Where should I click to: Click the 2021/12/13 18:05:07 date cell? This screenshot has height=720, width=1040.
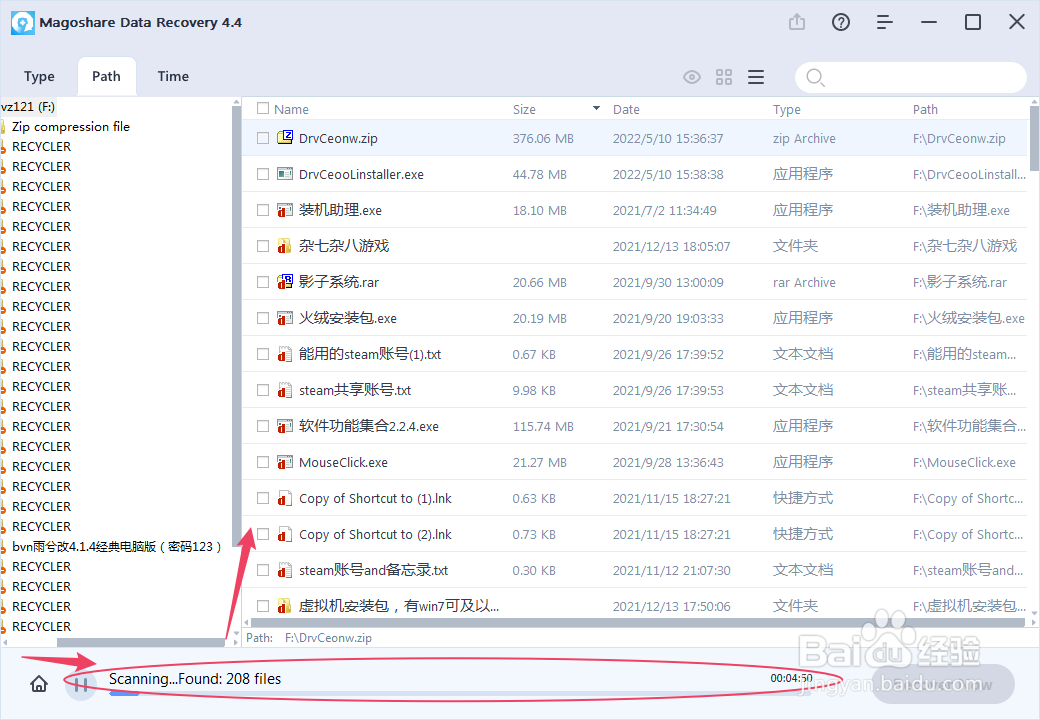pos(671,247)
